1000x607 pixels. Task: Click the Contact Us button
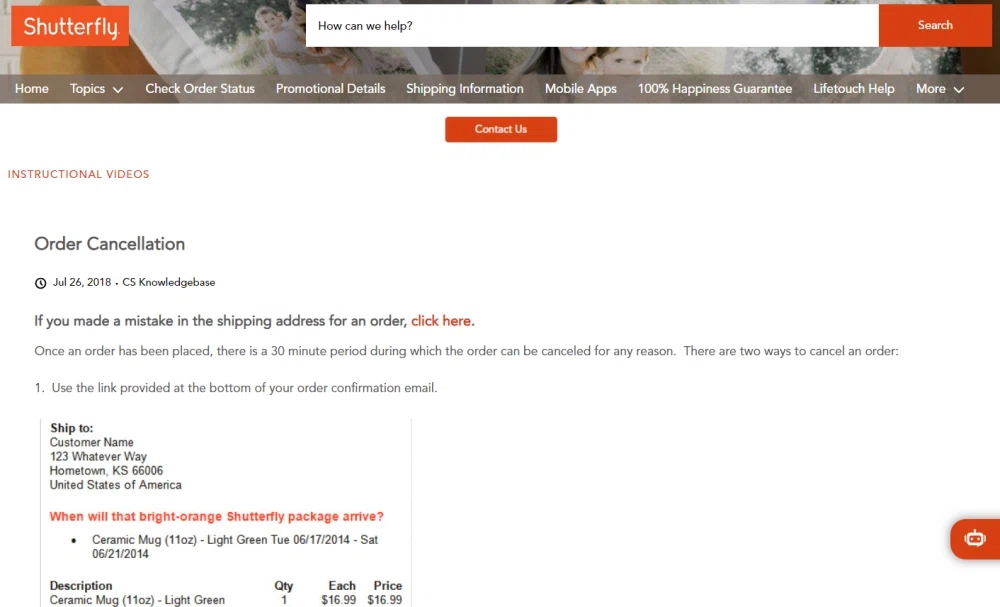pyautogui.click(x=501, y=129)
